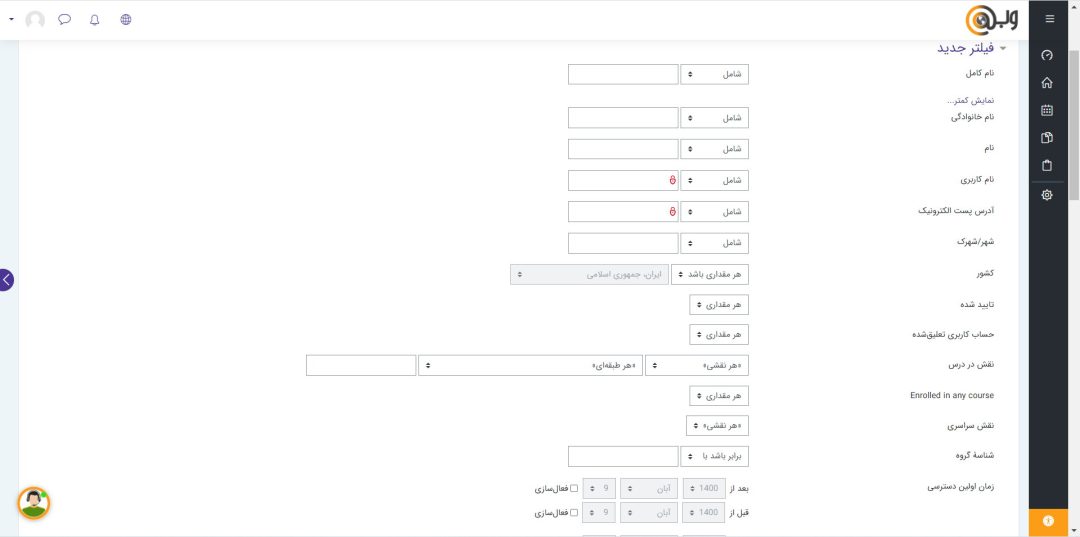
Task: Open the messages speech bubble icon
Action: 65,19
